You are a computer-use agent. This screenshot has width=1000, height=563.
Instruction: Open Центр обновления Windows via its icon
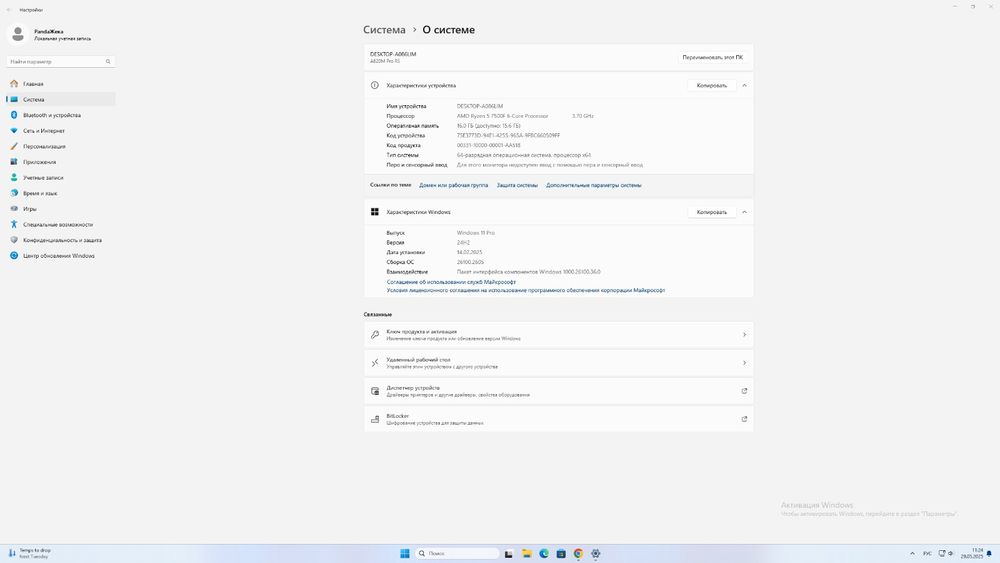point(14,256)
